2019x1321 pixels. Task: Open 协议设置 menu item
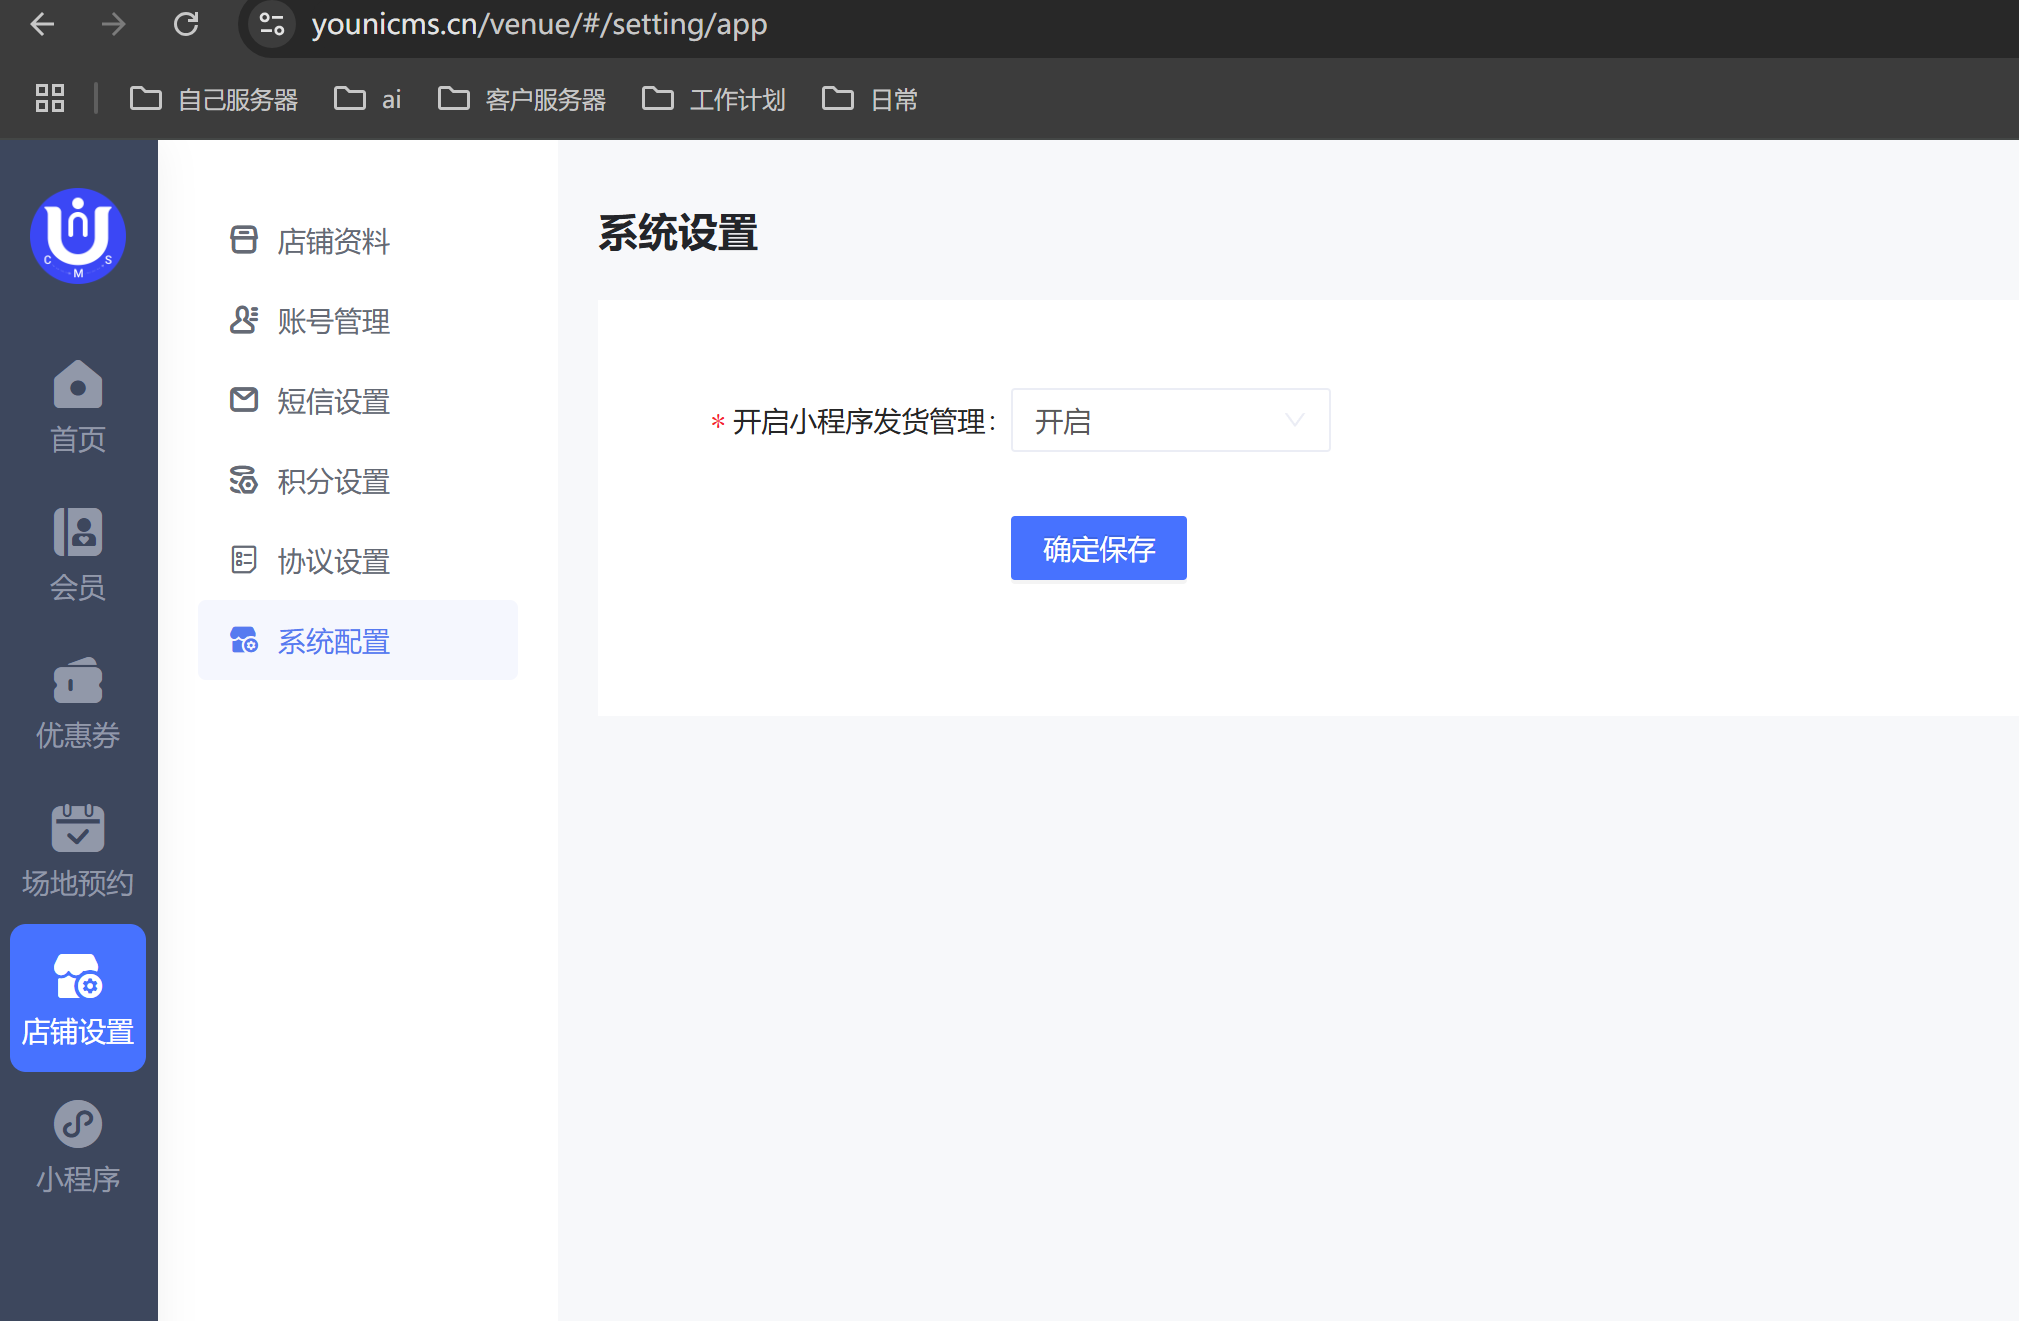pos(358,560)
